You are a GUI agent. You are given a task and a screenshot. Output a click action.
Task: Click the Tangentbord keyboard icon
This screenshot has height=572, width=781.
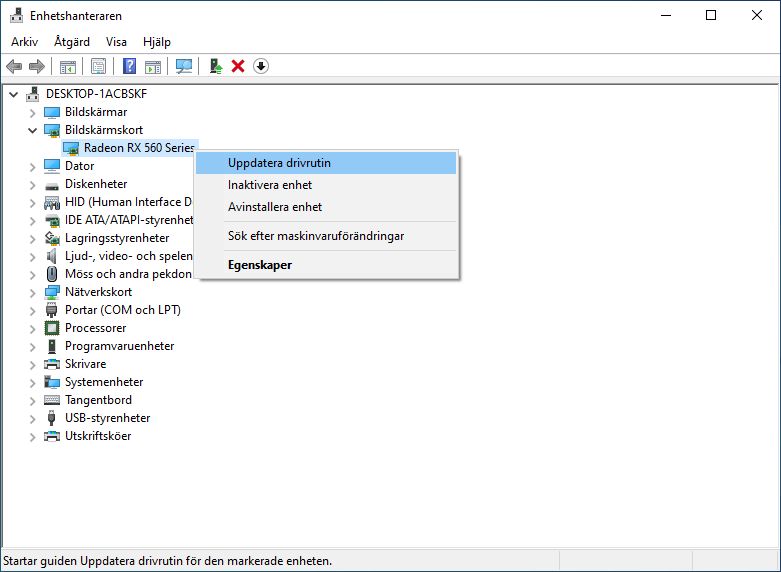[x=52, y=400]
